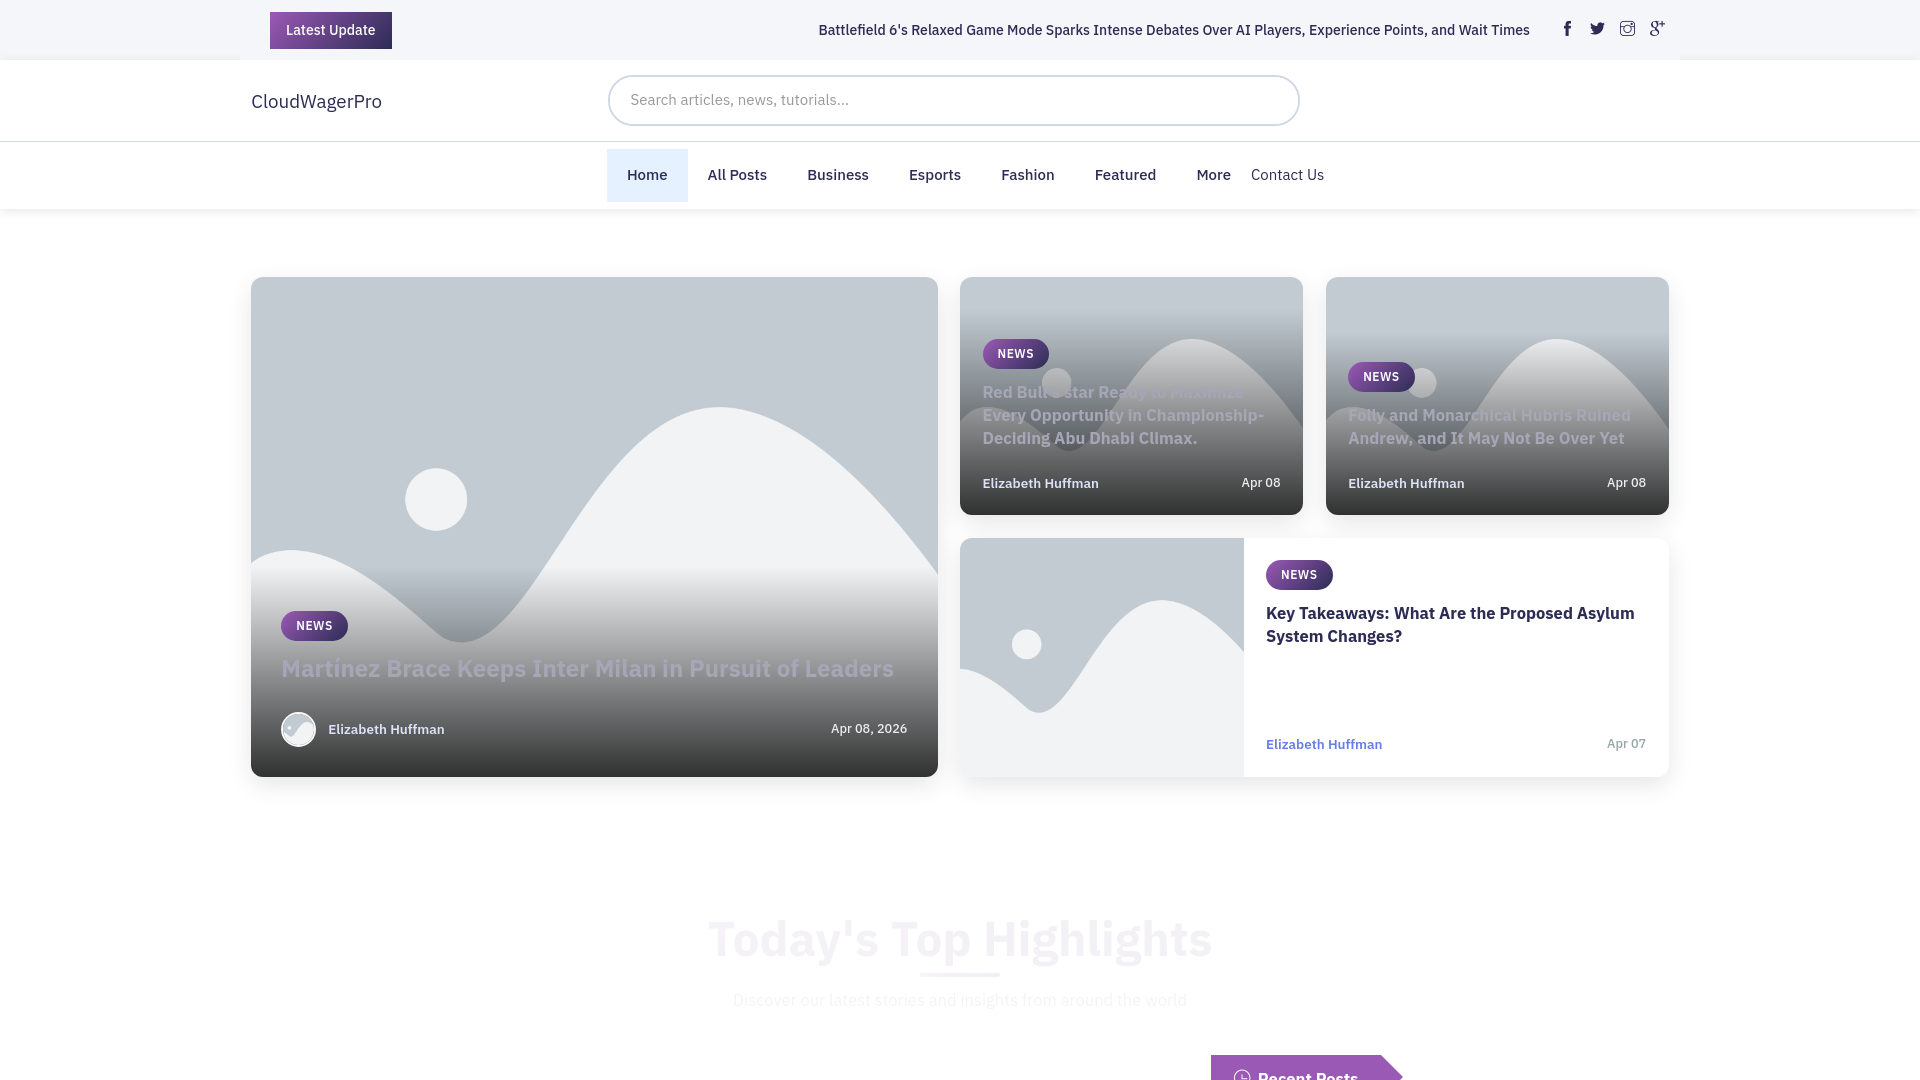This screenshot has width=1920, height=1080.
Task: Click Elizabeth Huffman on Andrew article card
Action: (x=1406, y=483)
